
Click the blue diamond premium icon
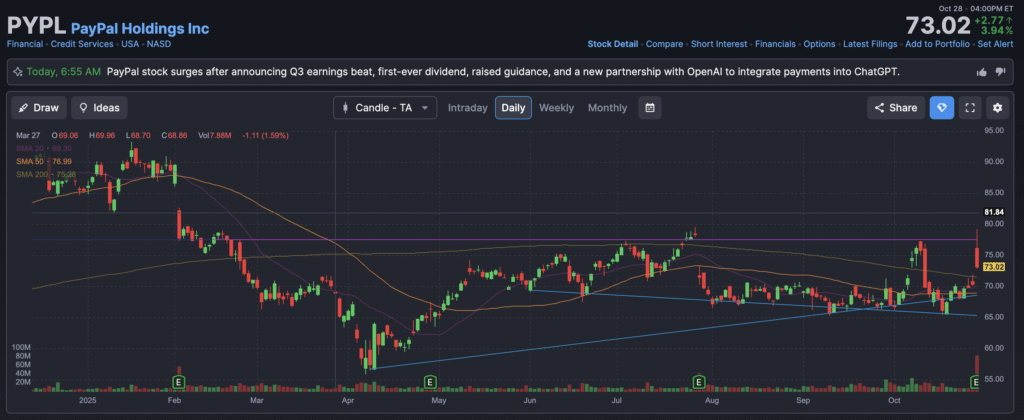pos(940,108)
